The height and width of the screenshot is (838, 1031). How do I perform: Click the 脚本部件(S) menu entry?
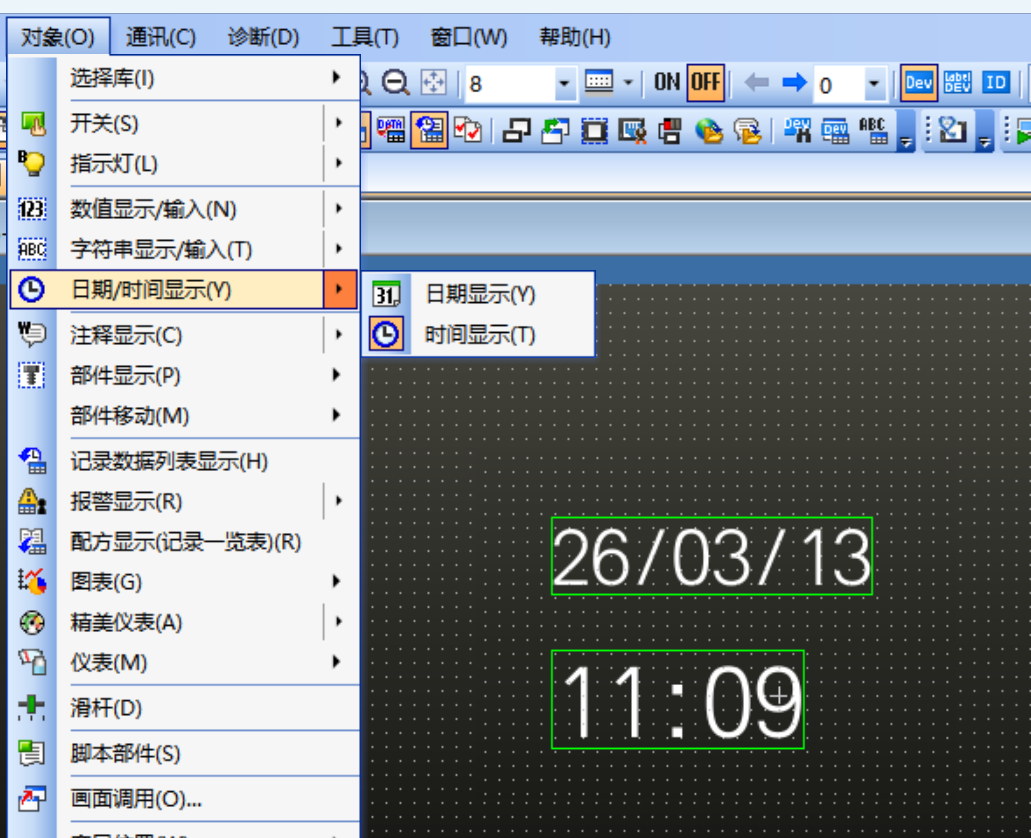[125, 754]
